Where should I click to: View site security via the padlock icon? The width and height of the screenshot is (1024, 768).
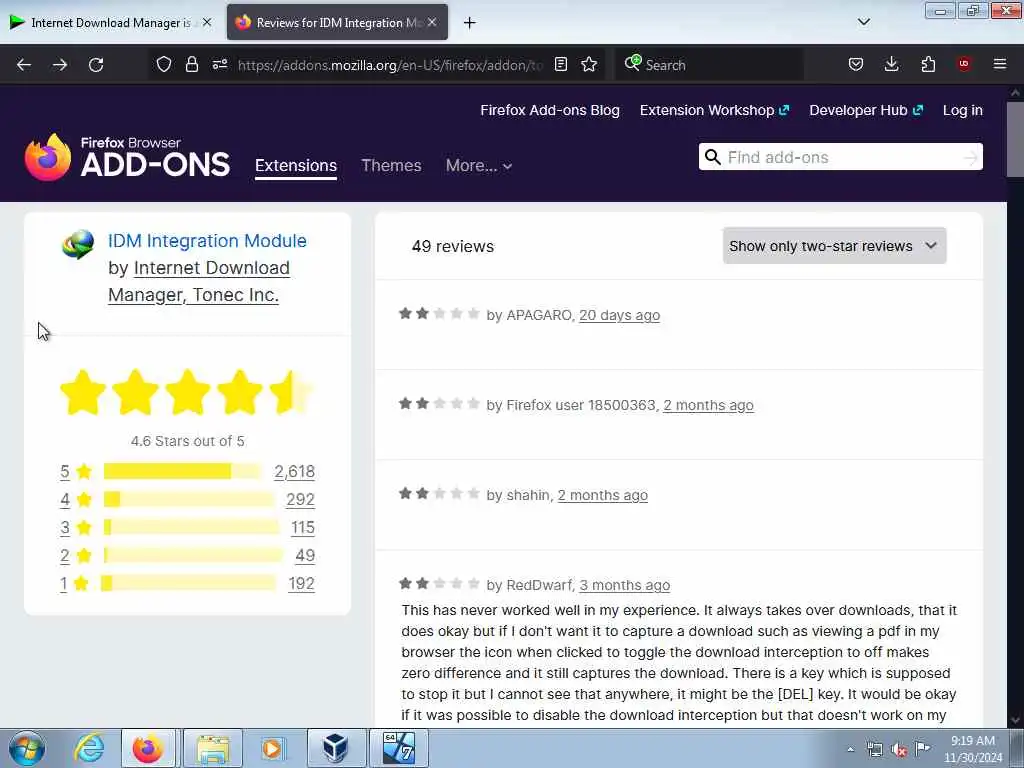coord(191,65)
